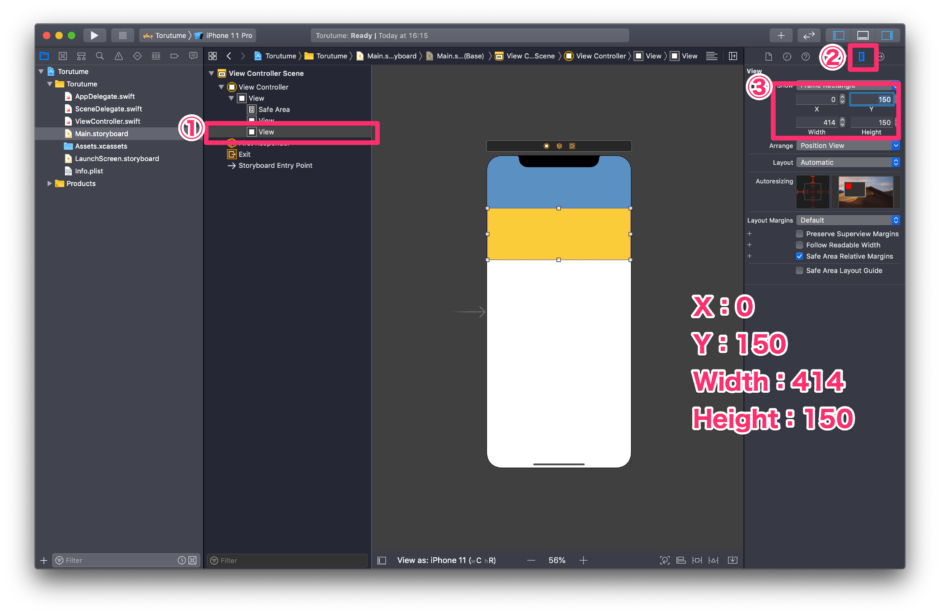The width and height of the screenshot is (940, 615).
Task: Open the Find navigator magnifier icon
Action: (x=99, y=56)
